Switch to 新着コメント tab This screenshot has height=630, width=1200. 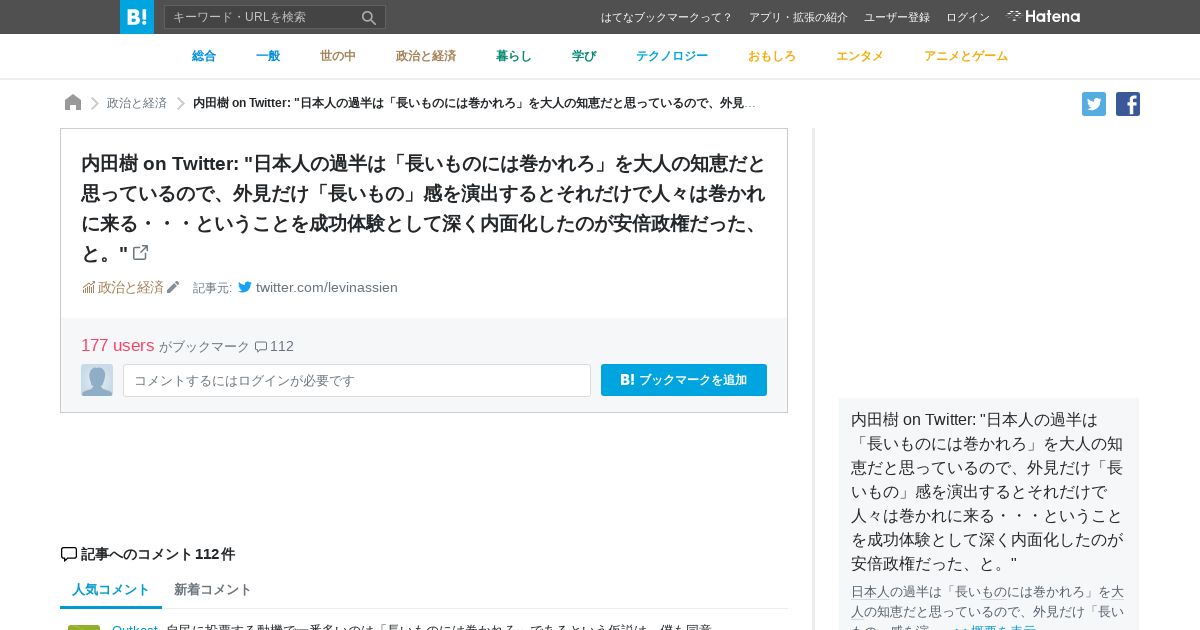click(x=213, y=590)
